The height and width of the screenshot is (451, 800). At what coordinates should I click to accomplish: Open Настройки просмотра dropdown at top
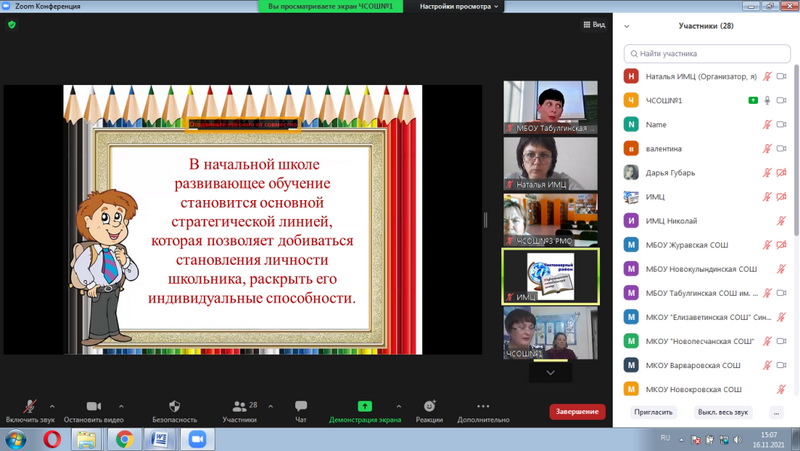coord(459,7)
